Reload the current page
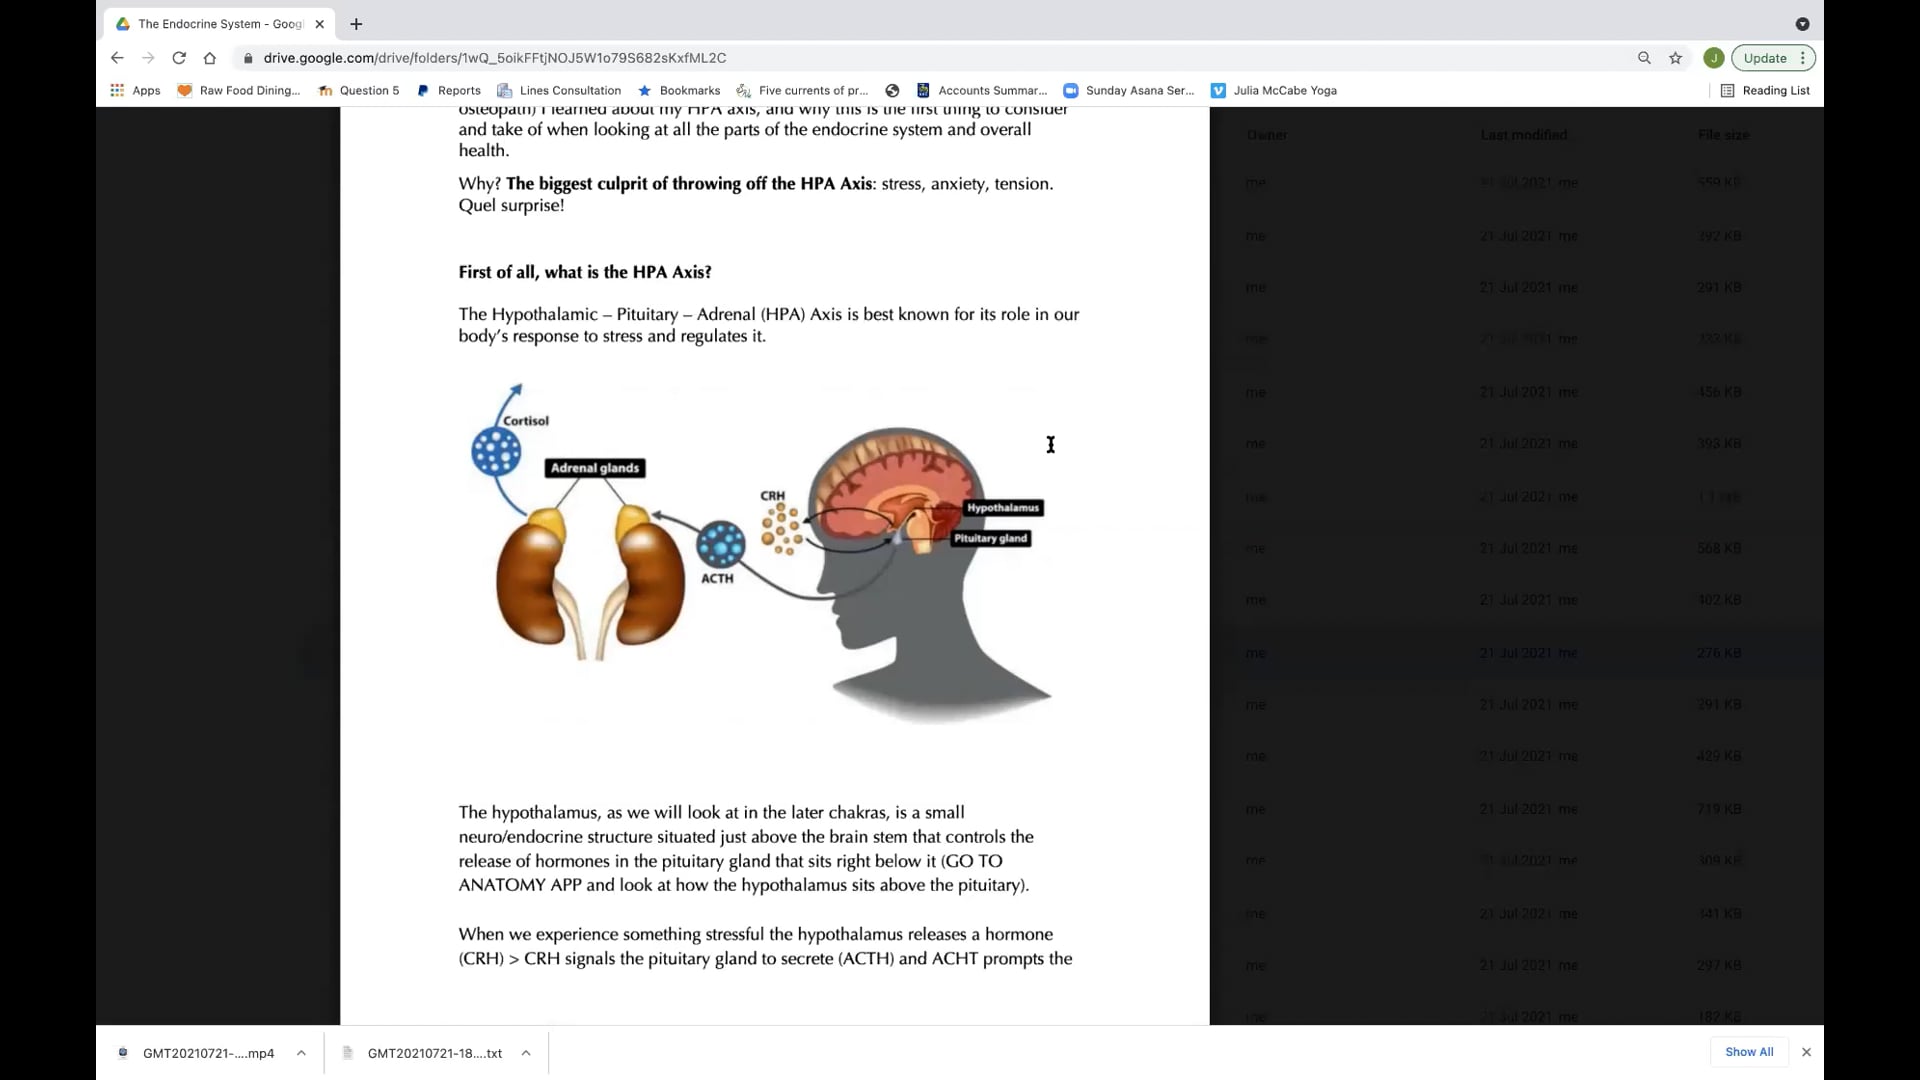The width and height of the screenshot is (1920, 1080). [x=179, y=58]
